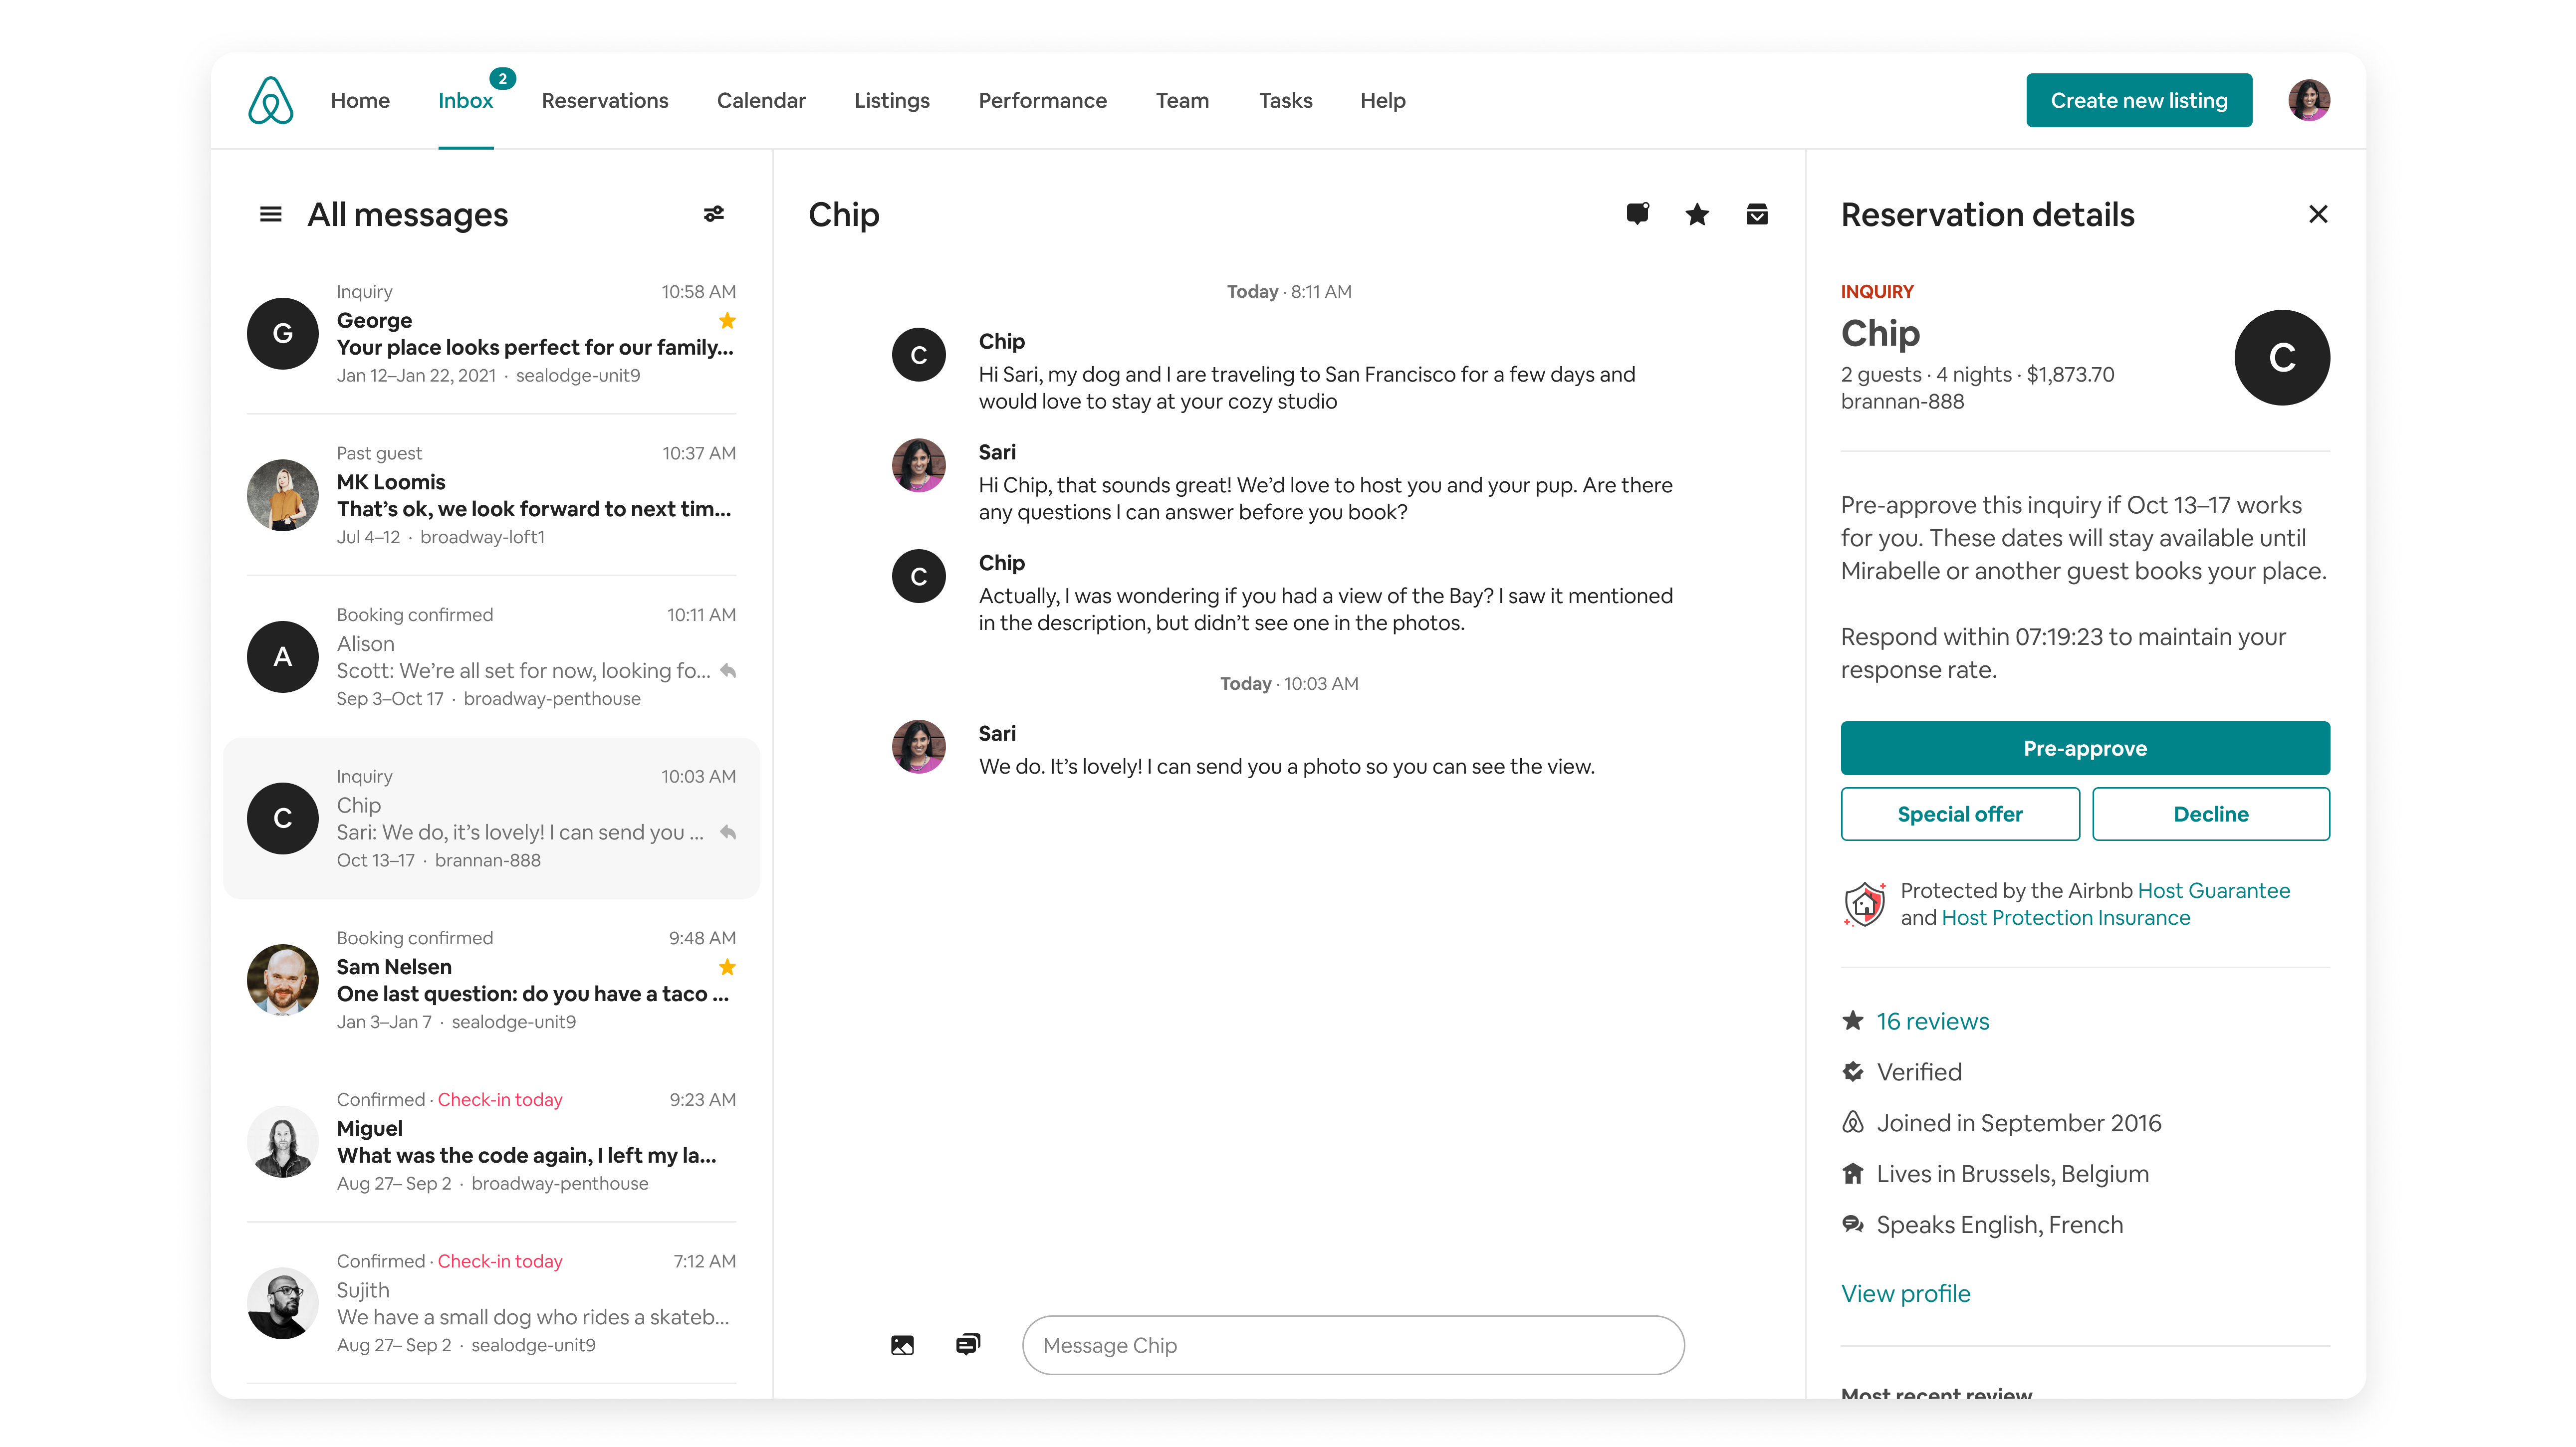2576x1447 pixels.
Task: Open the Team tab
Action: tap(1182, 100)
